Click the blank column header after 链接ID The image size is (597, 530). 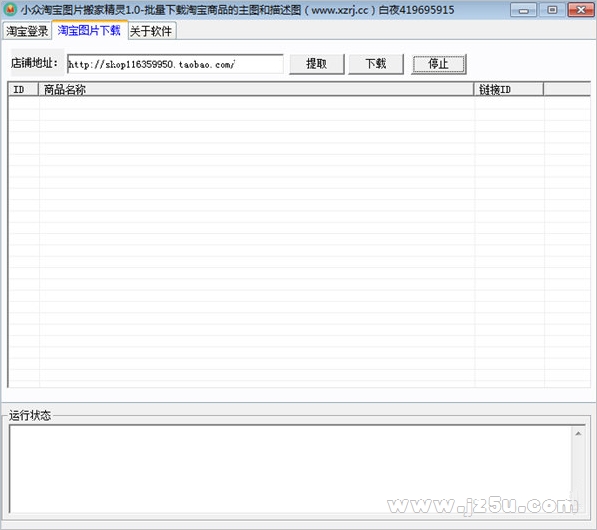567,89
